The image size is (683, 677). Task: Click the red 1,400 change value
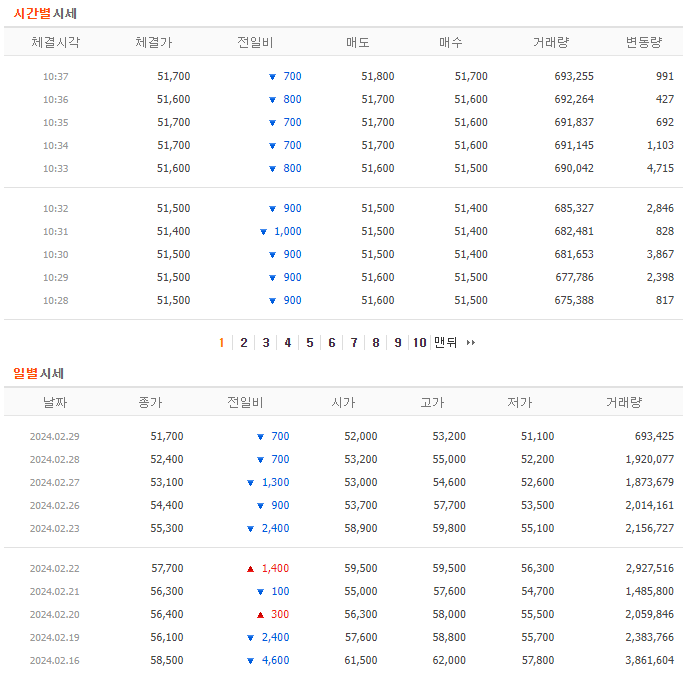(x=275, y=568)
